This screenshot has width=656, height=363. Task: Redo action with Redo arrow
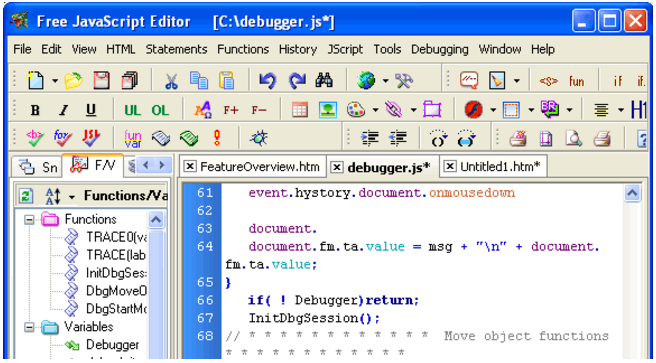297,80
